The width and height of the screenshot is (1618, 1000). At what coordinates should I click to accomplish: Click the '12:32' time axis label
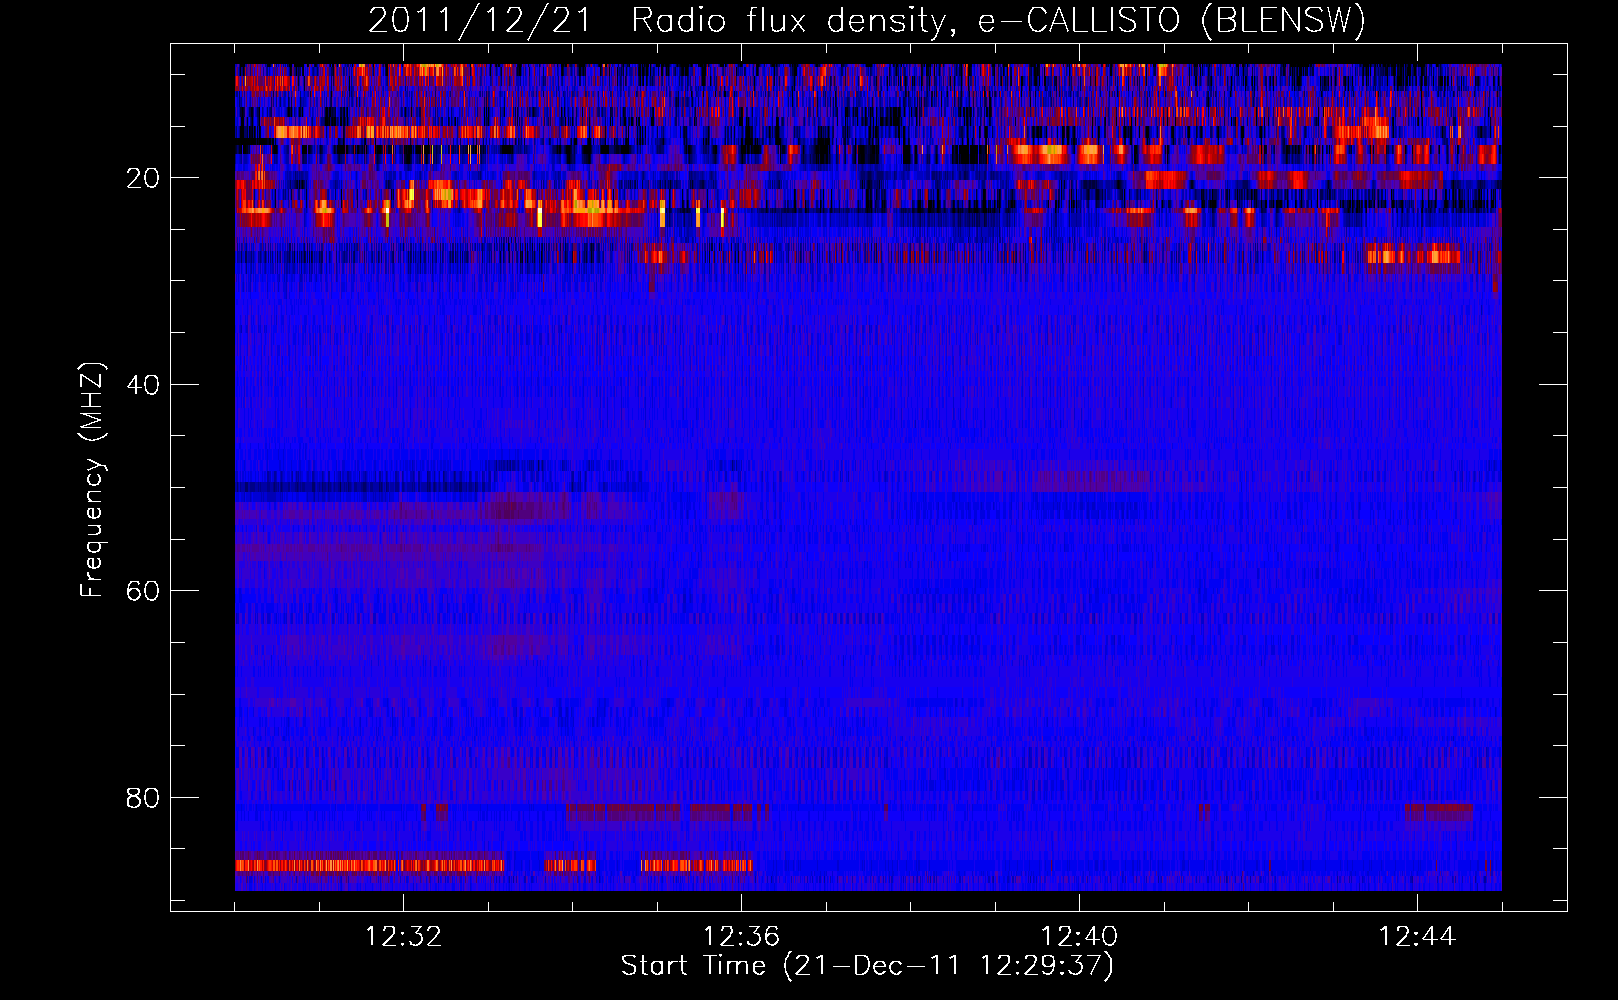[x=403, y=937]
